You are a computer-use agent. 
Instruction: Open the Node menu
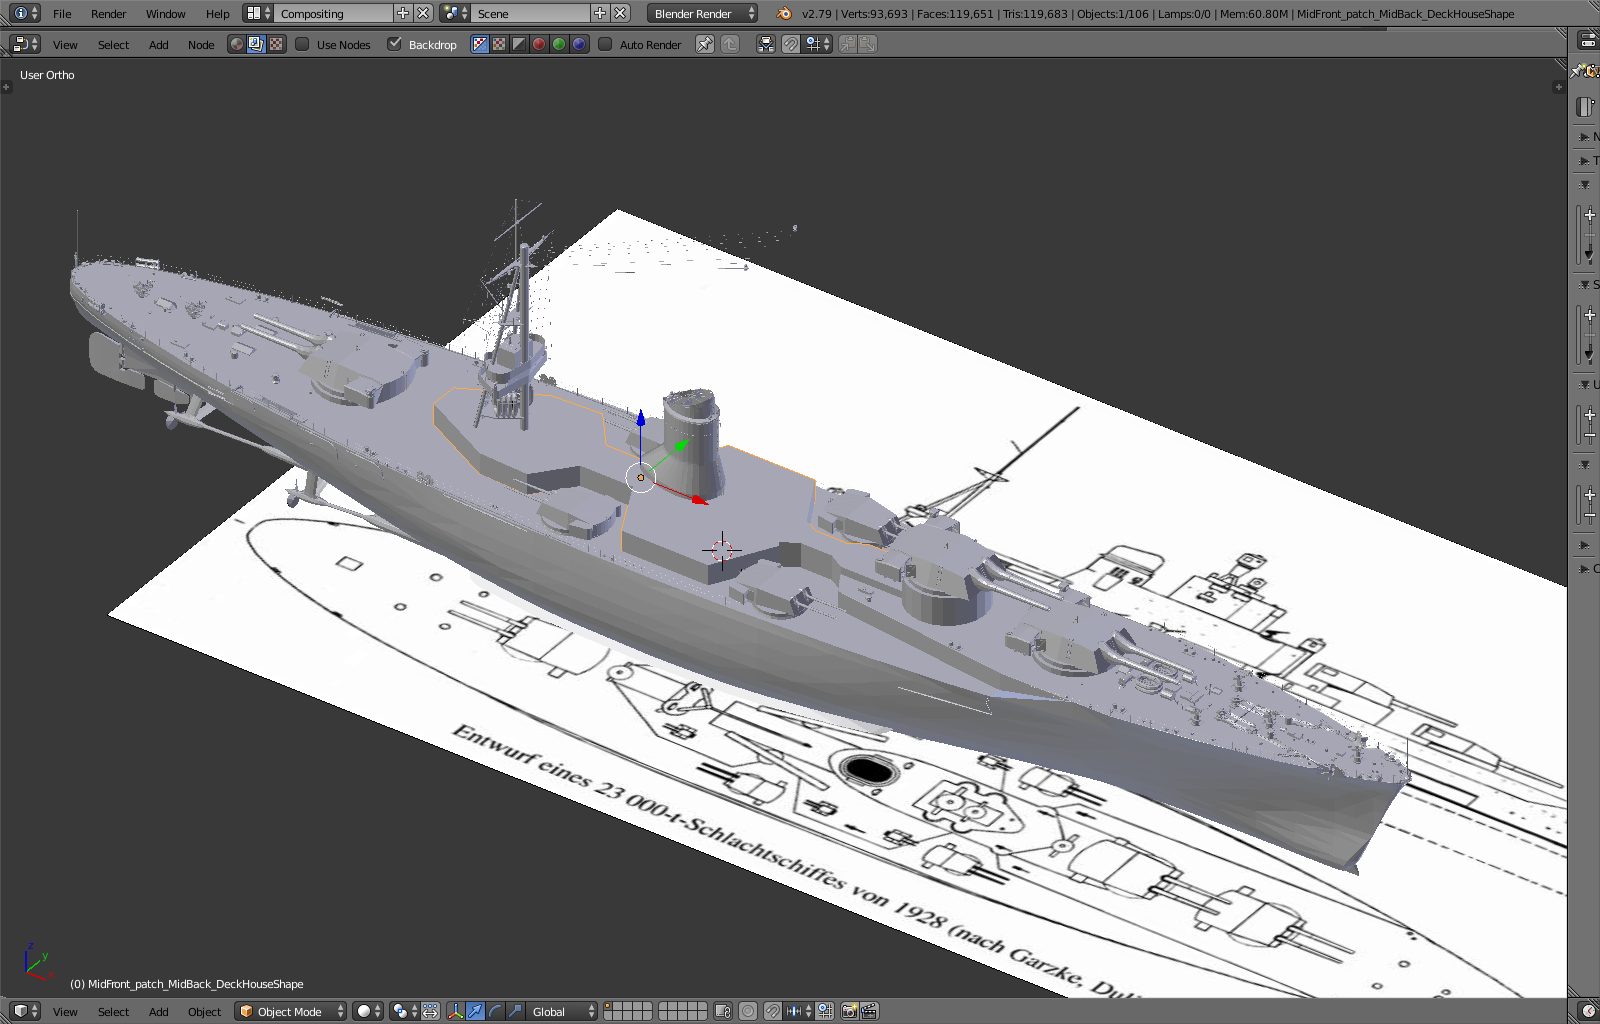coord(201,45)
